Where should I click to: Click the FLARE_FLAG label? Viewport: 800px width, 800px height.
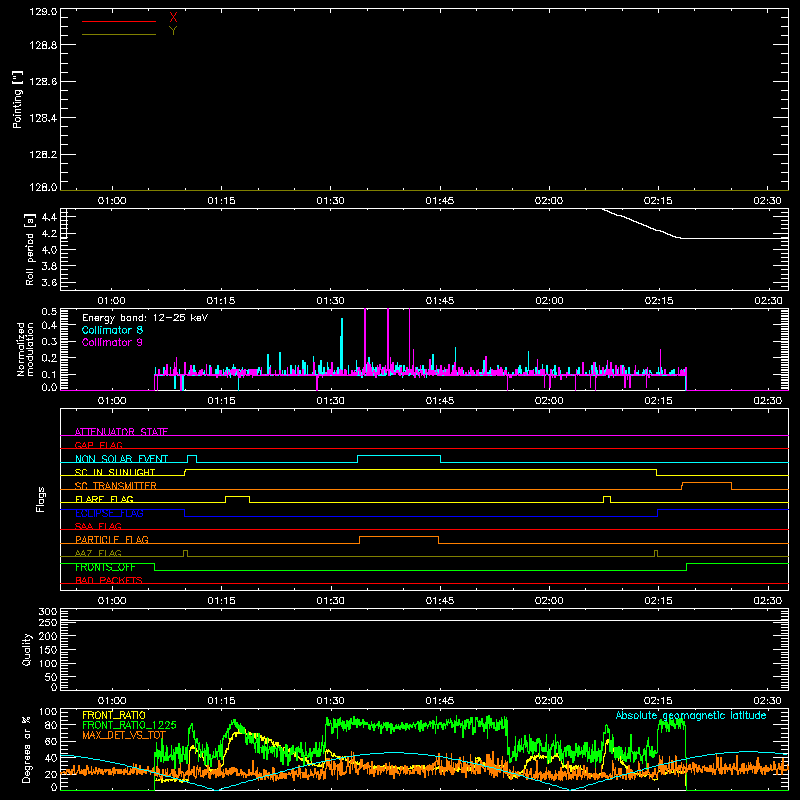(x=104, y=499)
